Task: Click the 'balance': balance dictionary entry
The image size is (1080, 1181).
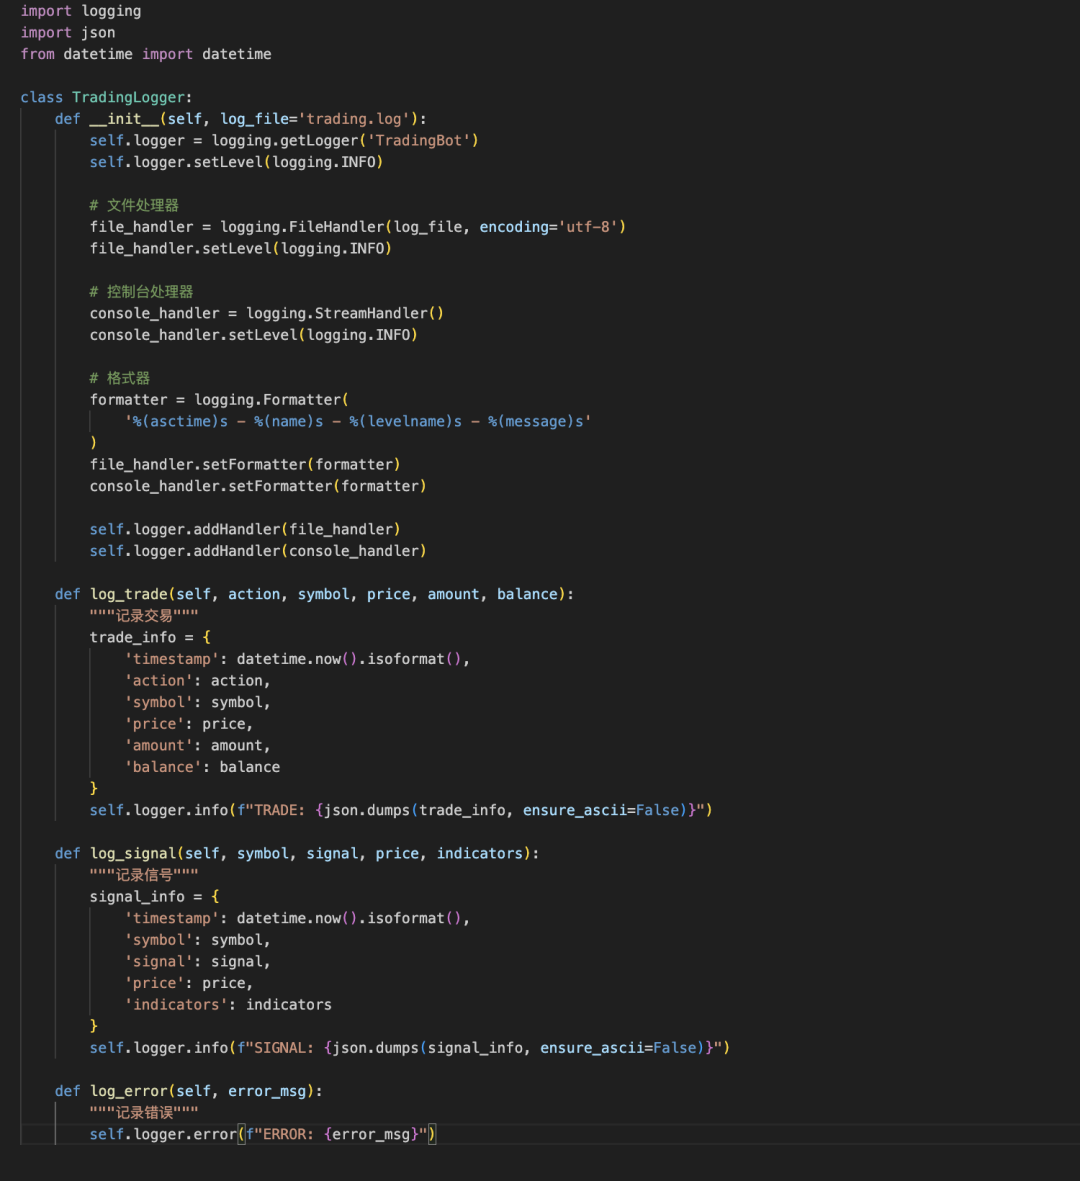Action: 202,767
